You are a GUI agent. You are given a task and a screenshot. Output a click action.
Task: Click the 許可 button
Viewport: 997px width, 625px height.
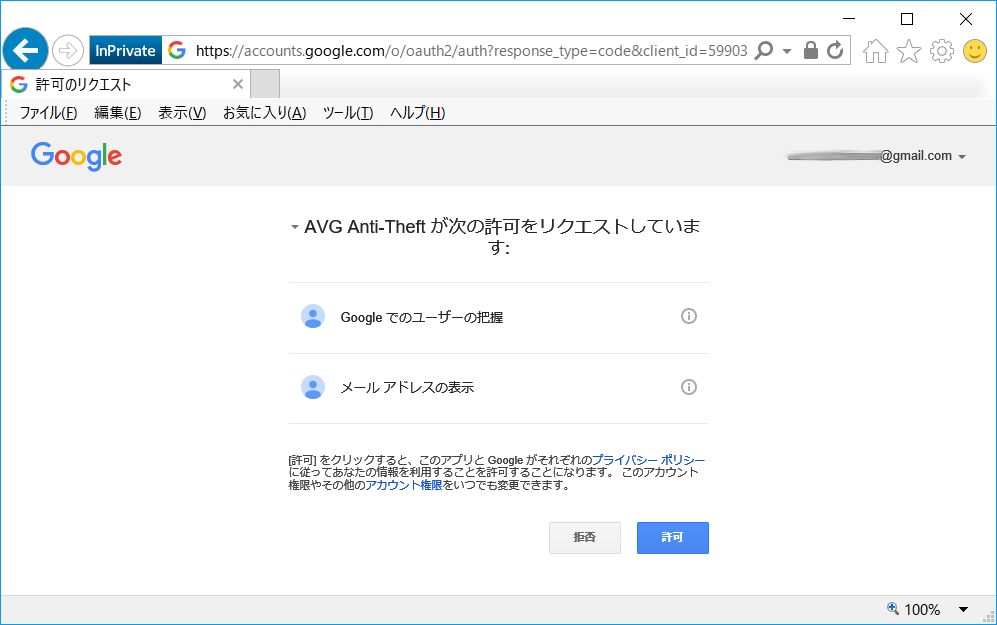673,538
